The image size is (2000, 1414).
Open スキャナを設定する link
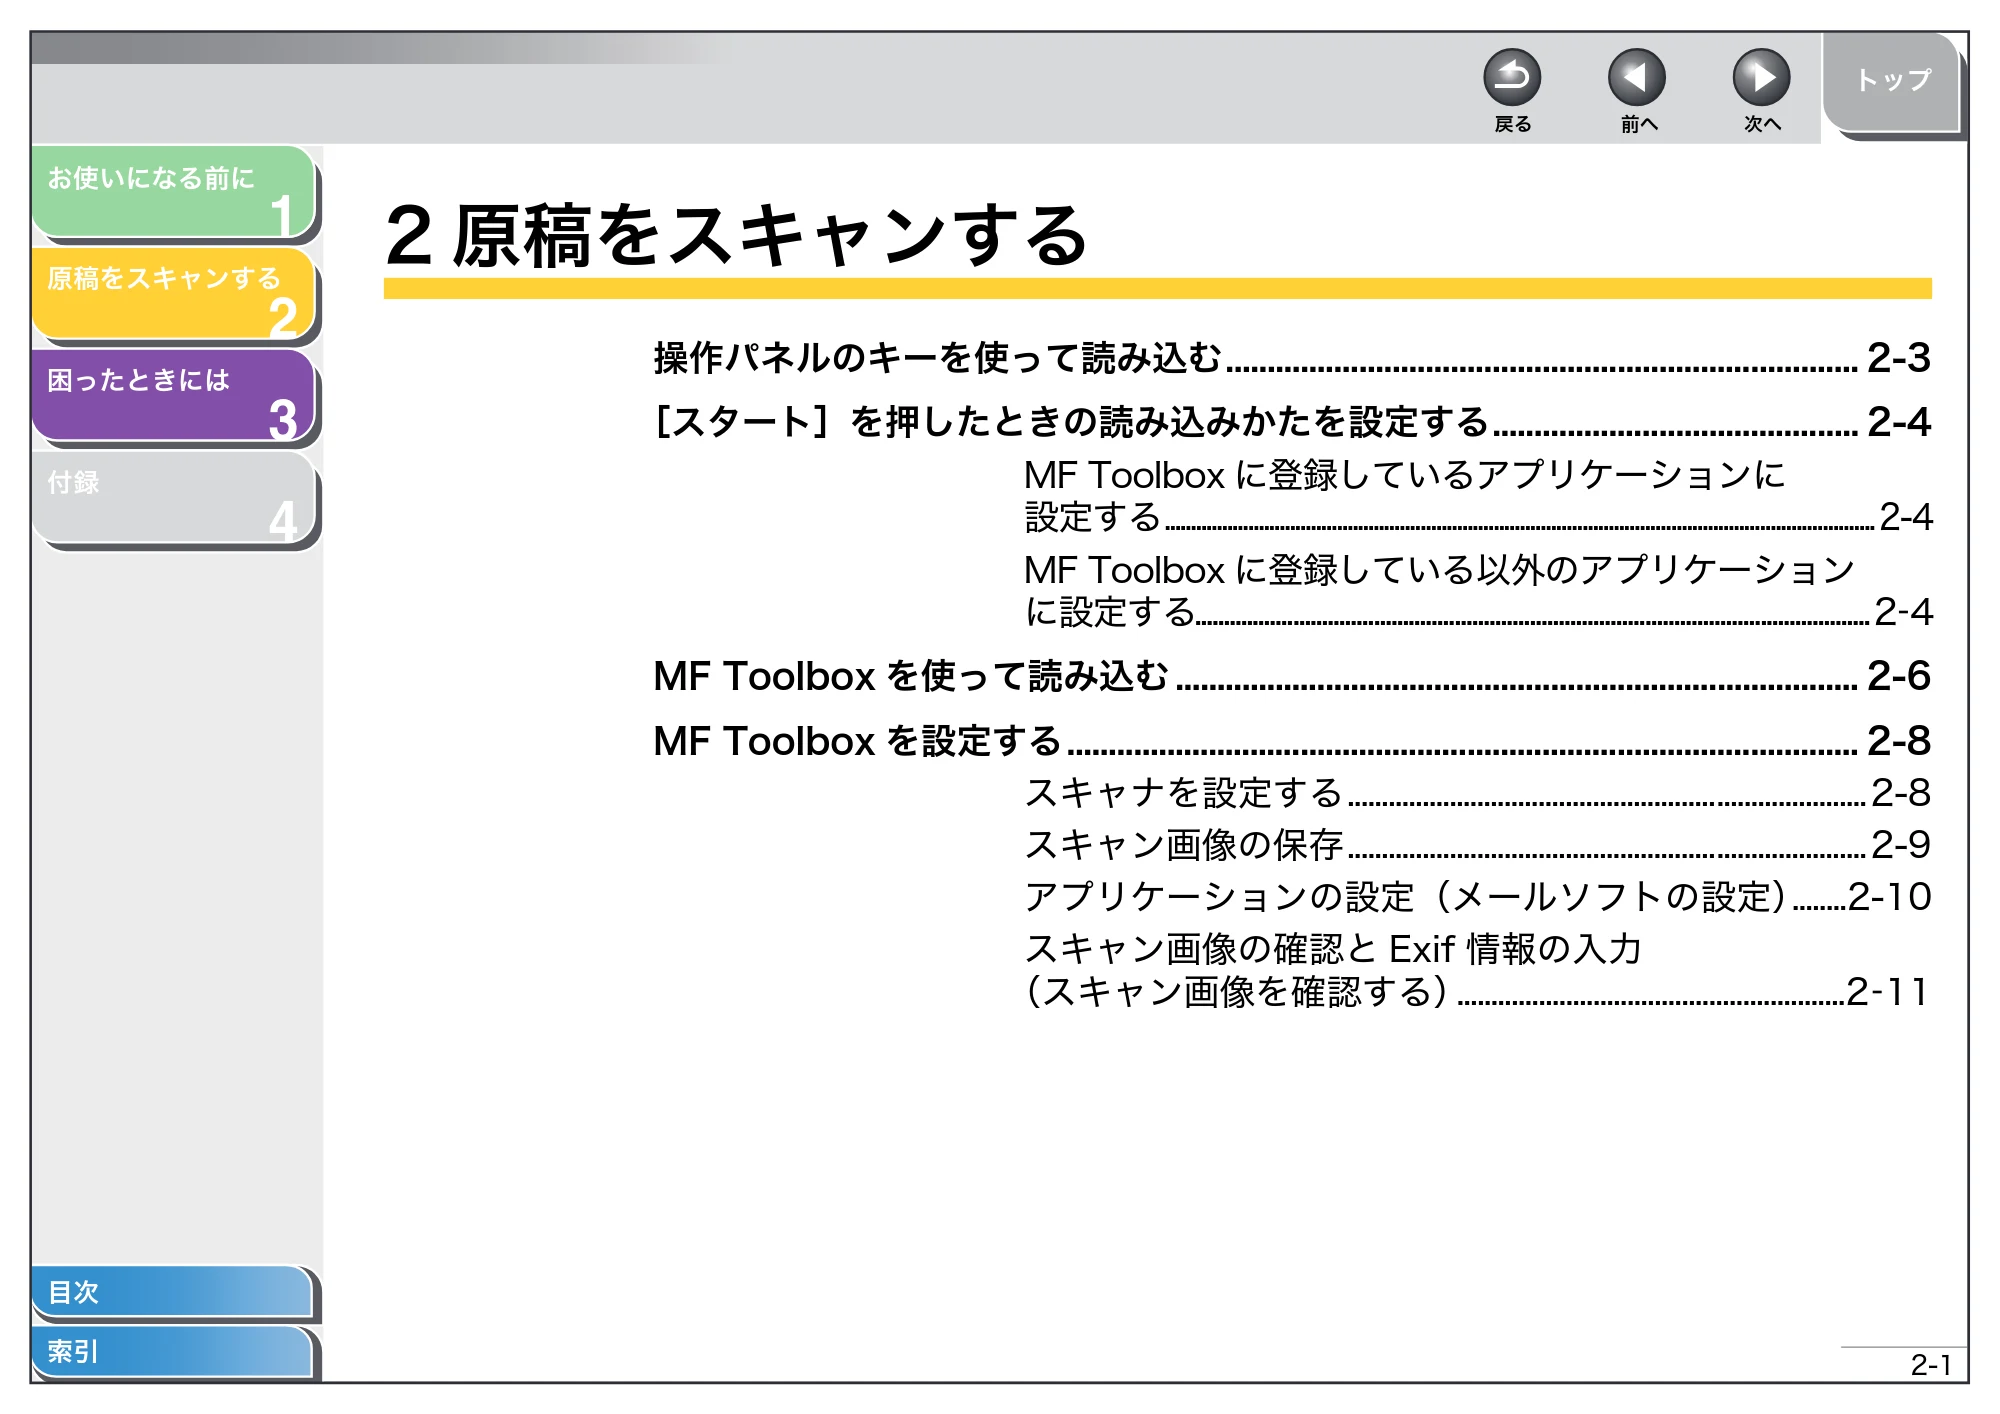tap(1478, 793)
